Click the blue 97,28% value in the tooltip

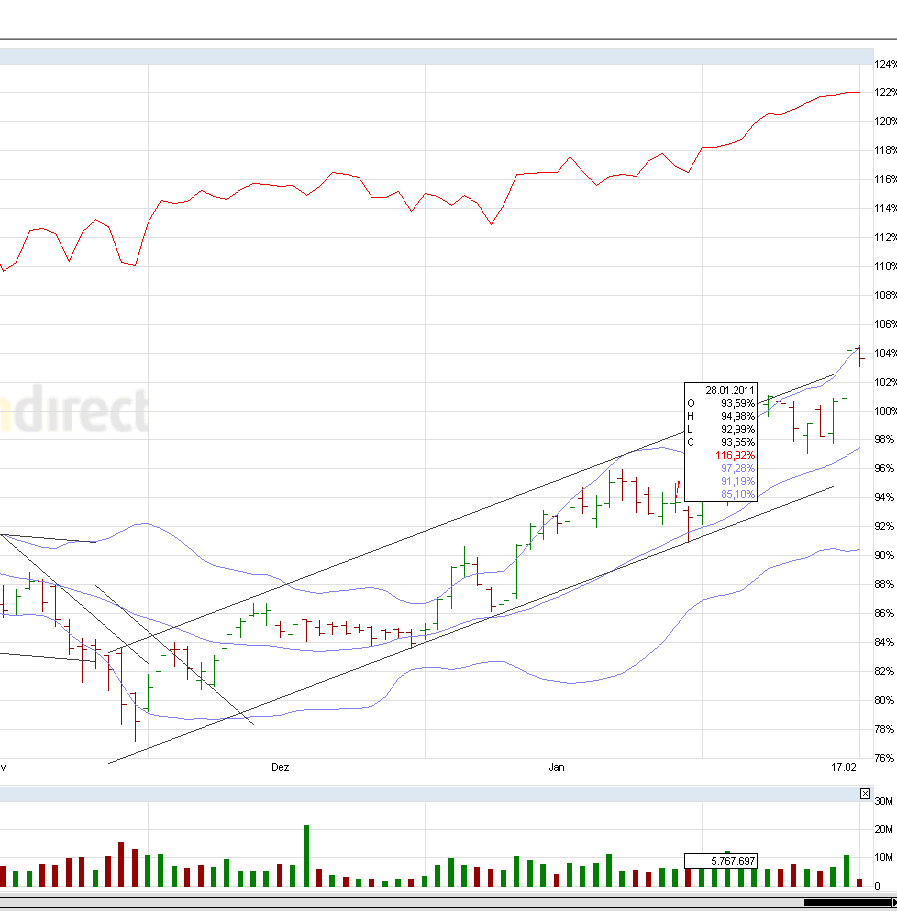(x=737, y=467)
